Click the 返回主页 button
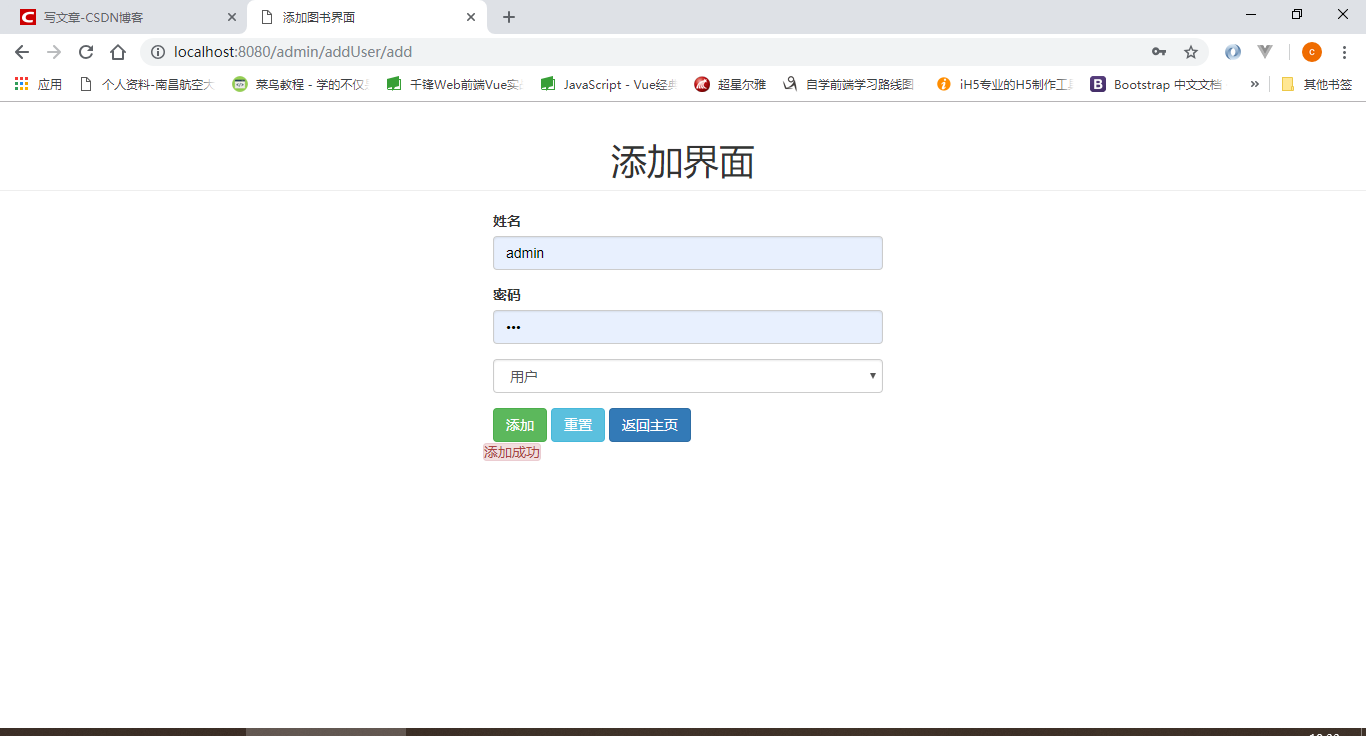 tap(649, 424)
